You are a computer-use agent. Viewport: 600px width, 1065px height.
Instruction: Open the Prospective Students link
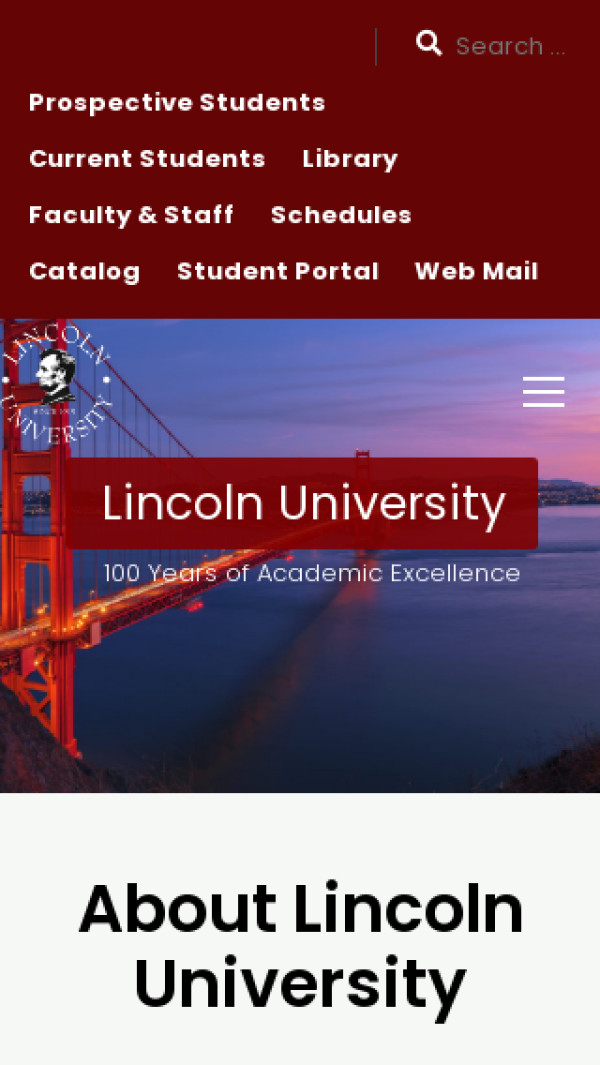[177, 103]
